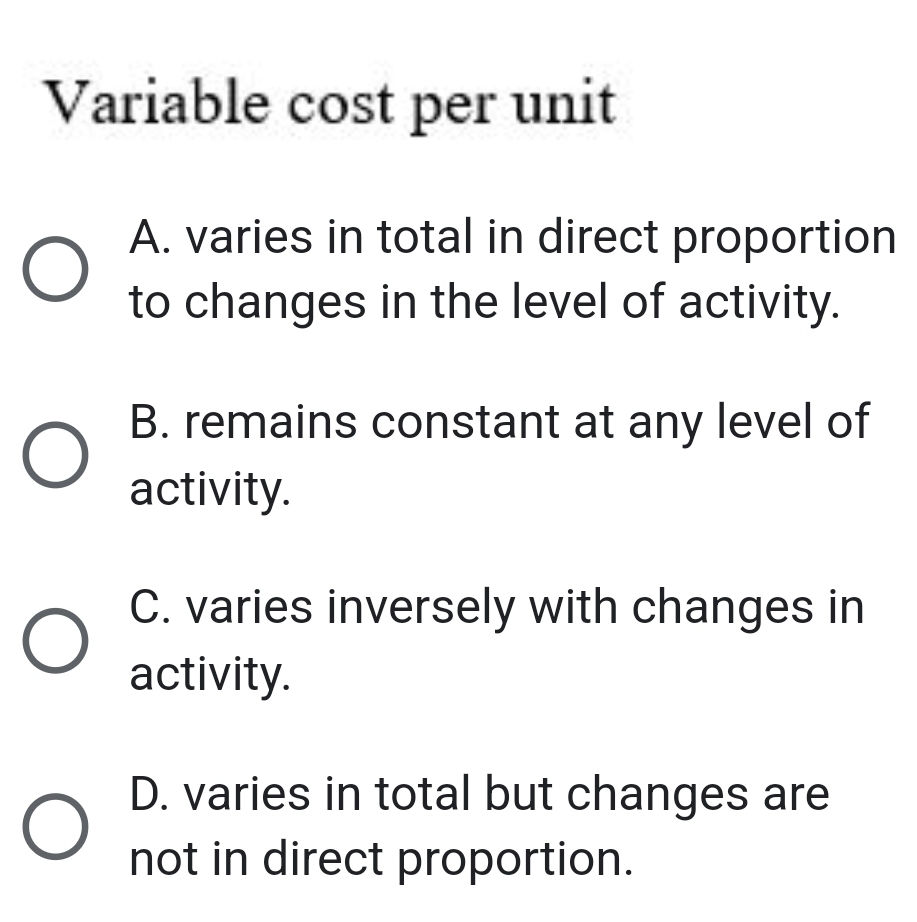Click the word "activity." under option B
The image size is (917, 922).
(x=211, y=490)
